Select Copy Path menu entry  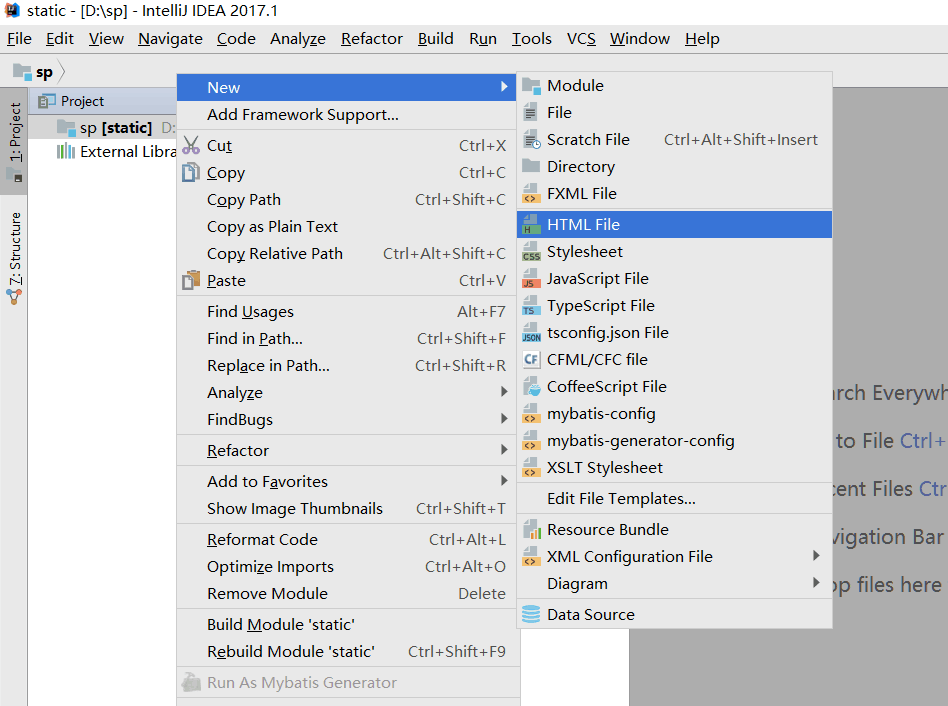point(348,200)
